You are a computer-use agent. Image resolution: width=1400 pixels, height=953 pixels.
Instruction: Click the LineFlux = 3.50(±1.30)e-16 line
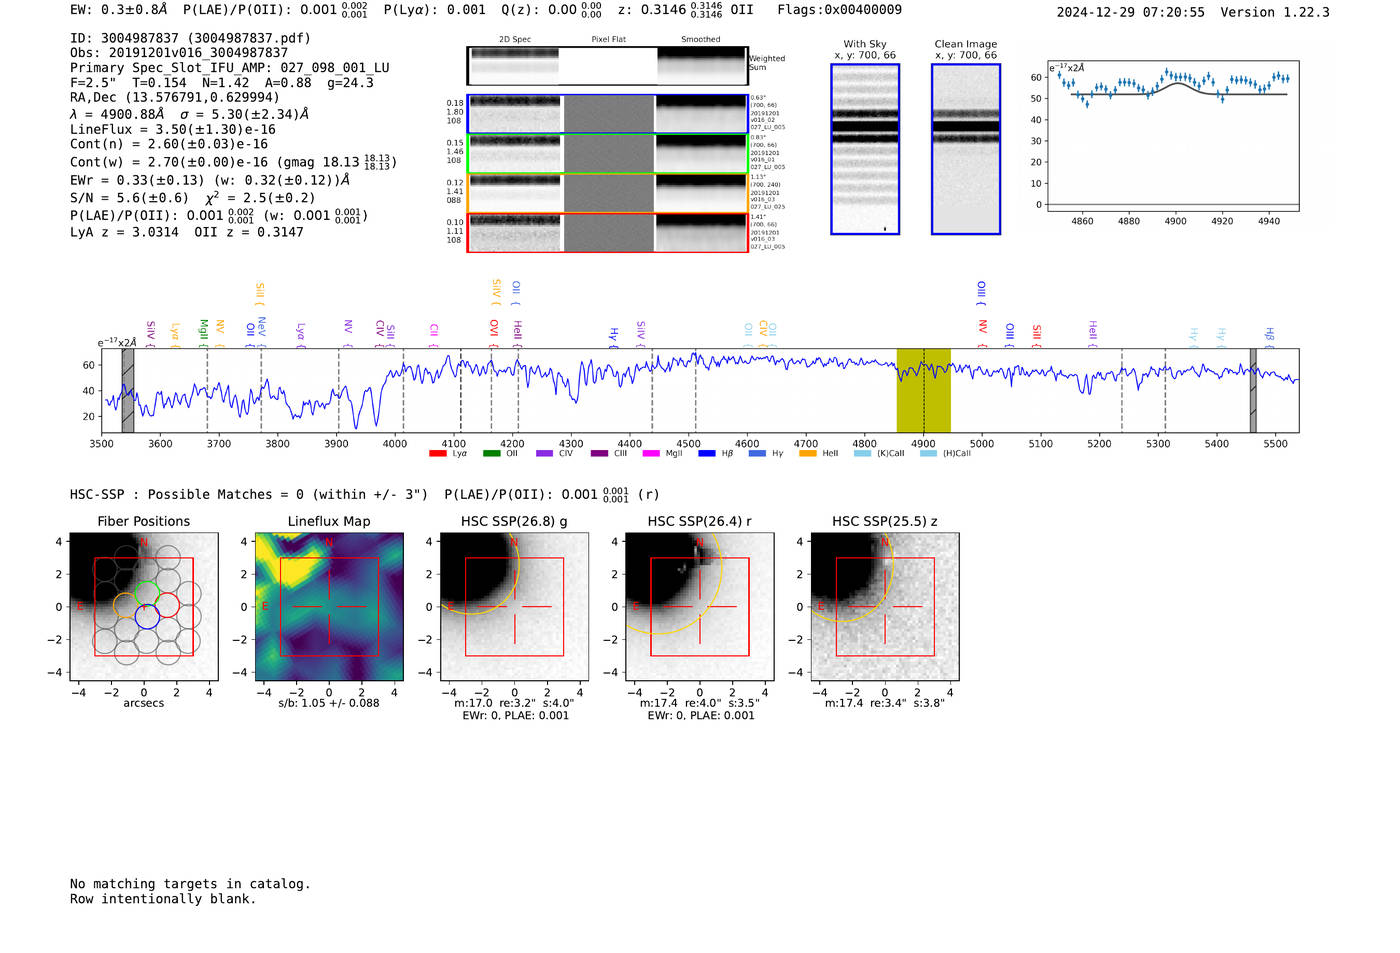click(x=173, y=130)
